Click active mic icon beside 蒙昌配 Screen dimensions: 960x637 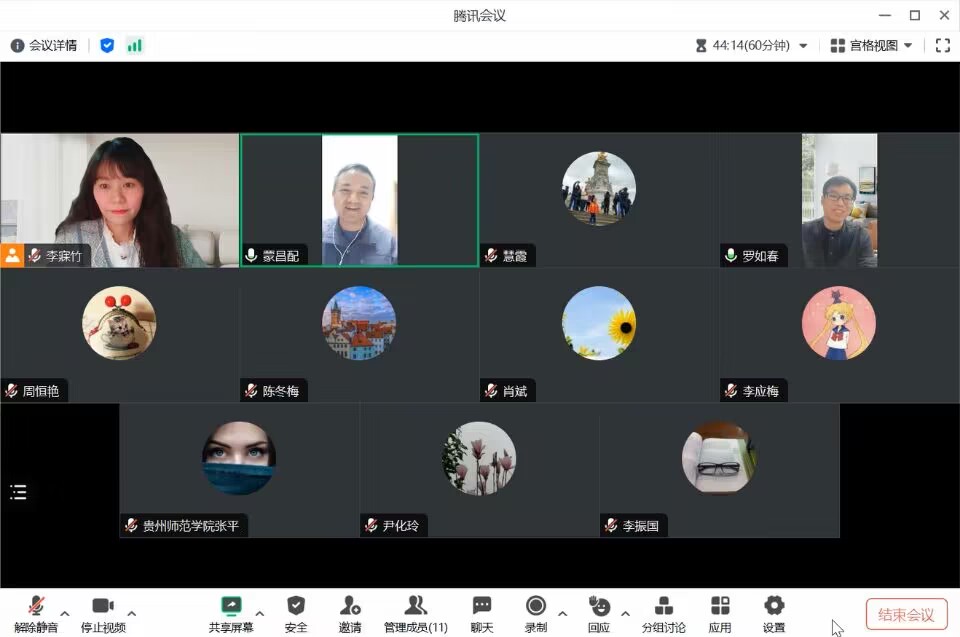coord(251,255)
